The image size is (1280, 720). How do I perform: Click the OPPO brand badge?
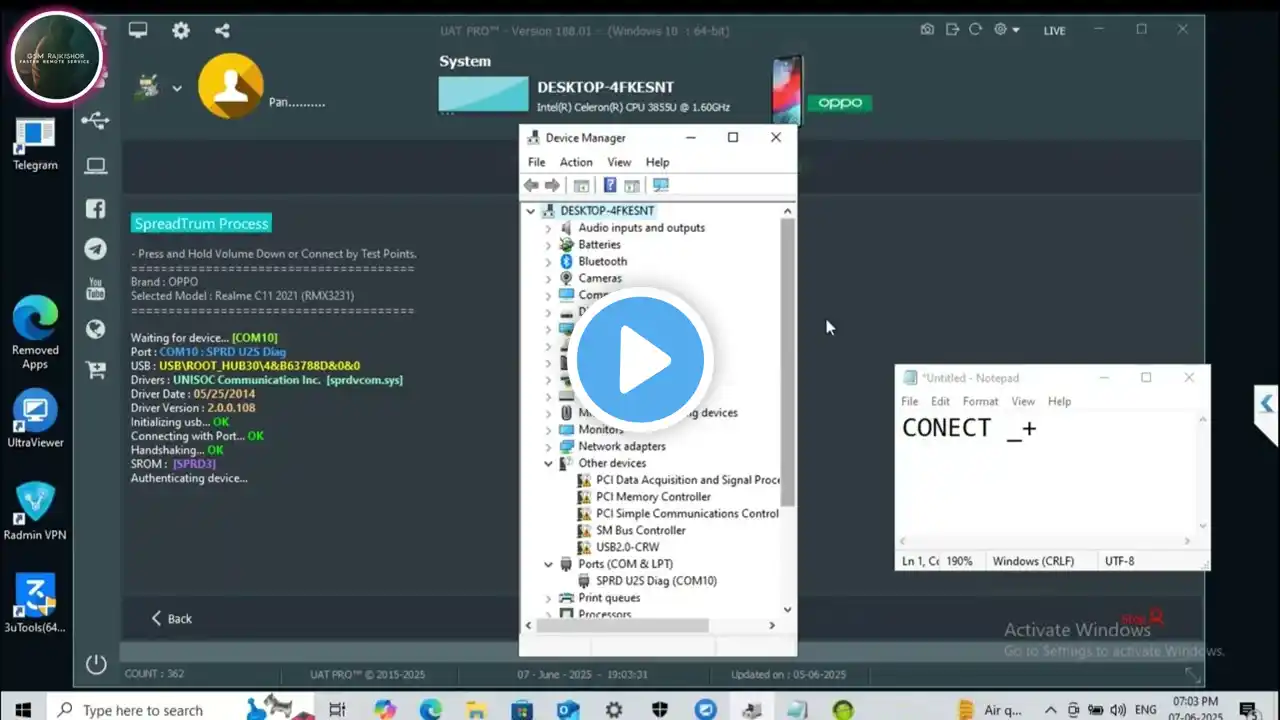click(840, 103)
